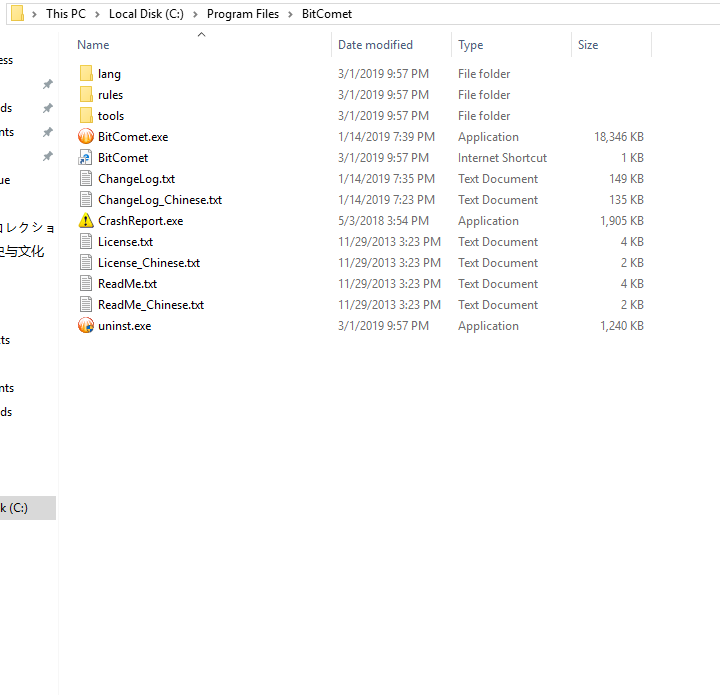Select ReadMe.txt file name
Image resolution: width=720 pixels, height=695 pixels.
click(127, 284)
